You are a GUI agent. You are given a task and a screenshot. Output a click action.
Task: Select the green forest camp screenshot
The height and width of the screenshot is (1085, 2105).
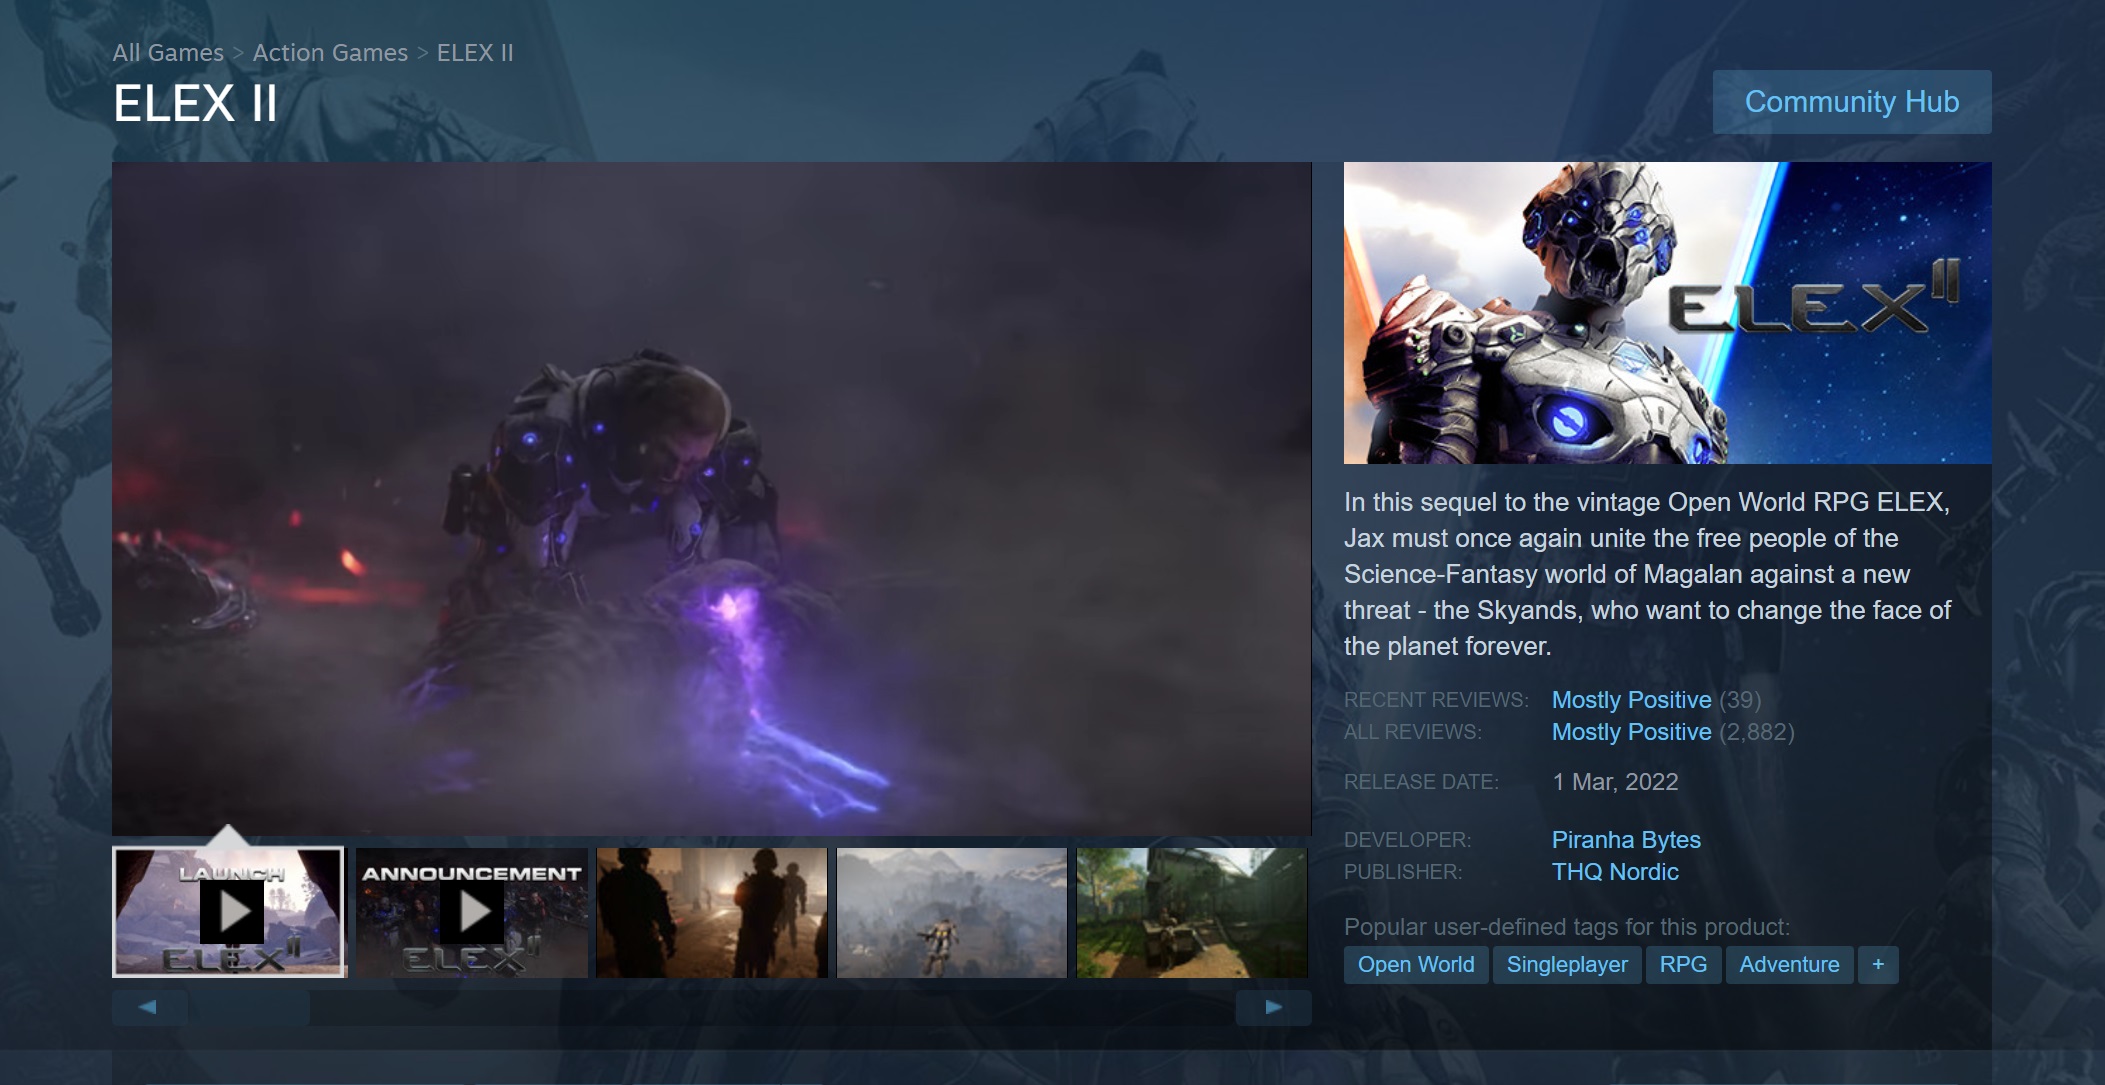point(1191,912)
